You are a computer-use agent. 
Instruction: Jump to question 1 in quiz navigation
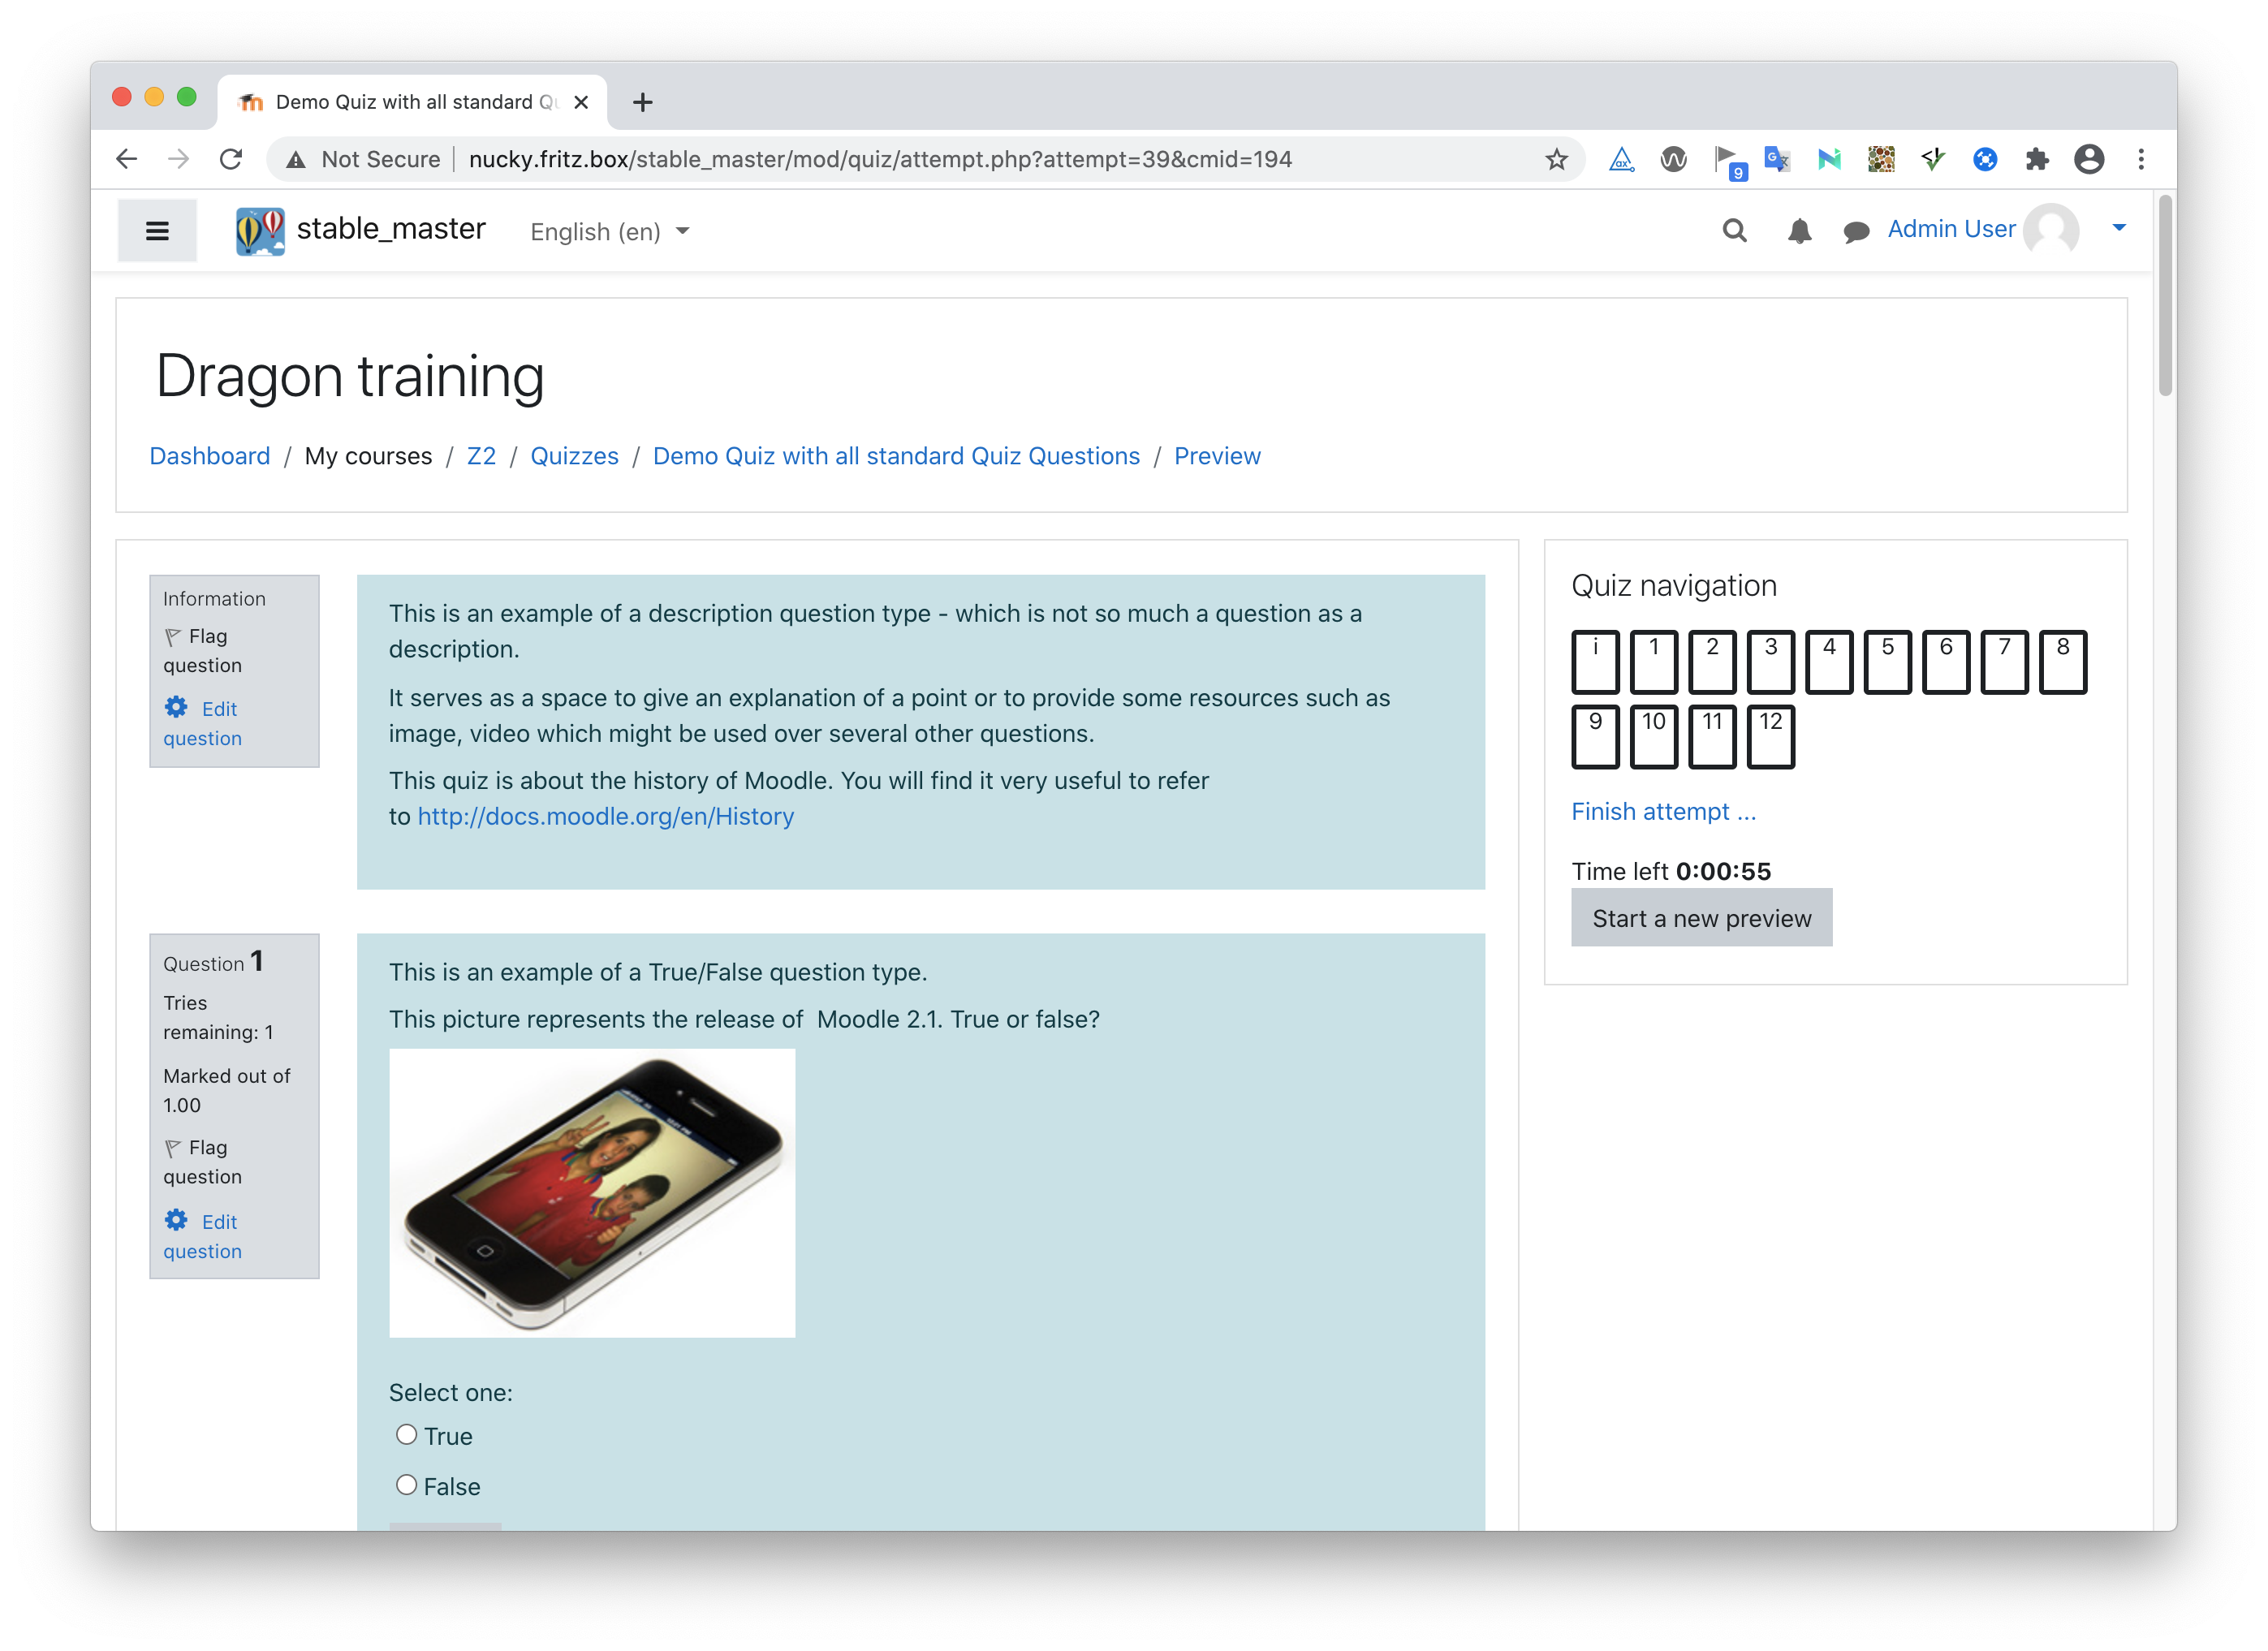point(1653,661)
